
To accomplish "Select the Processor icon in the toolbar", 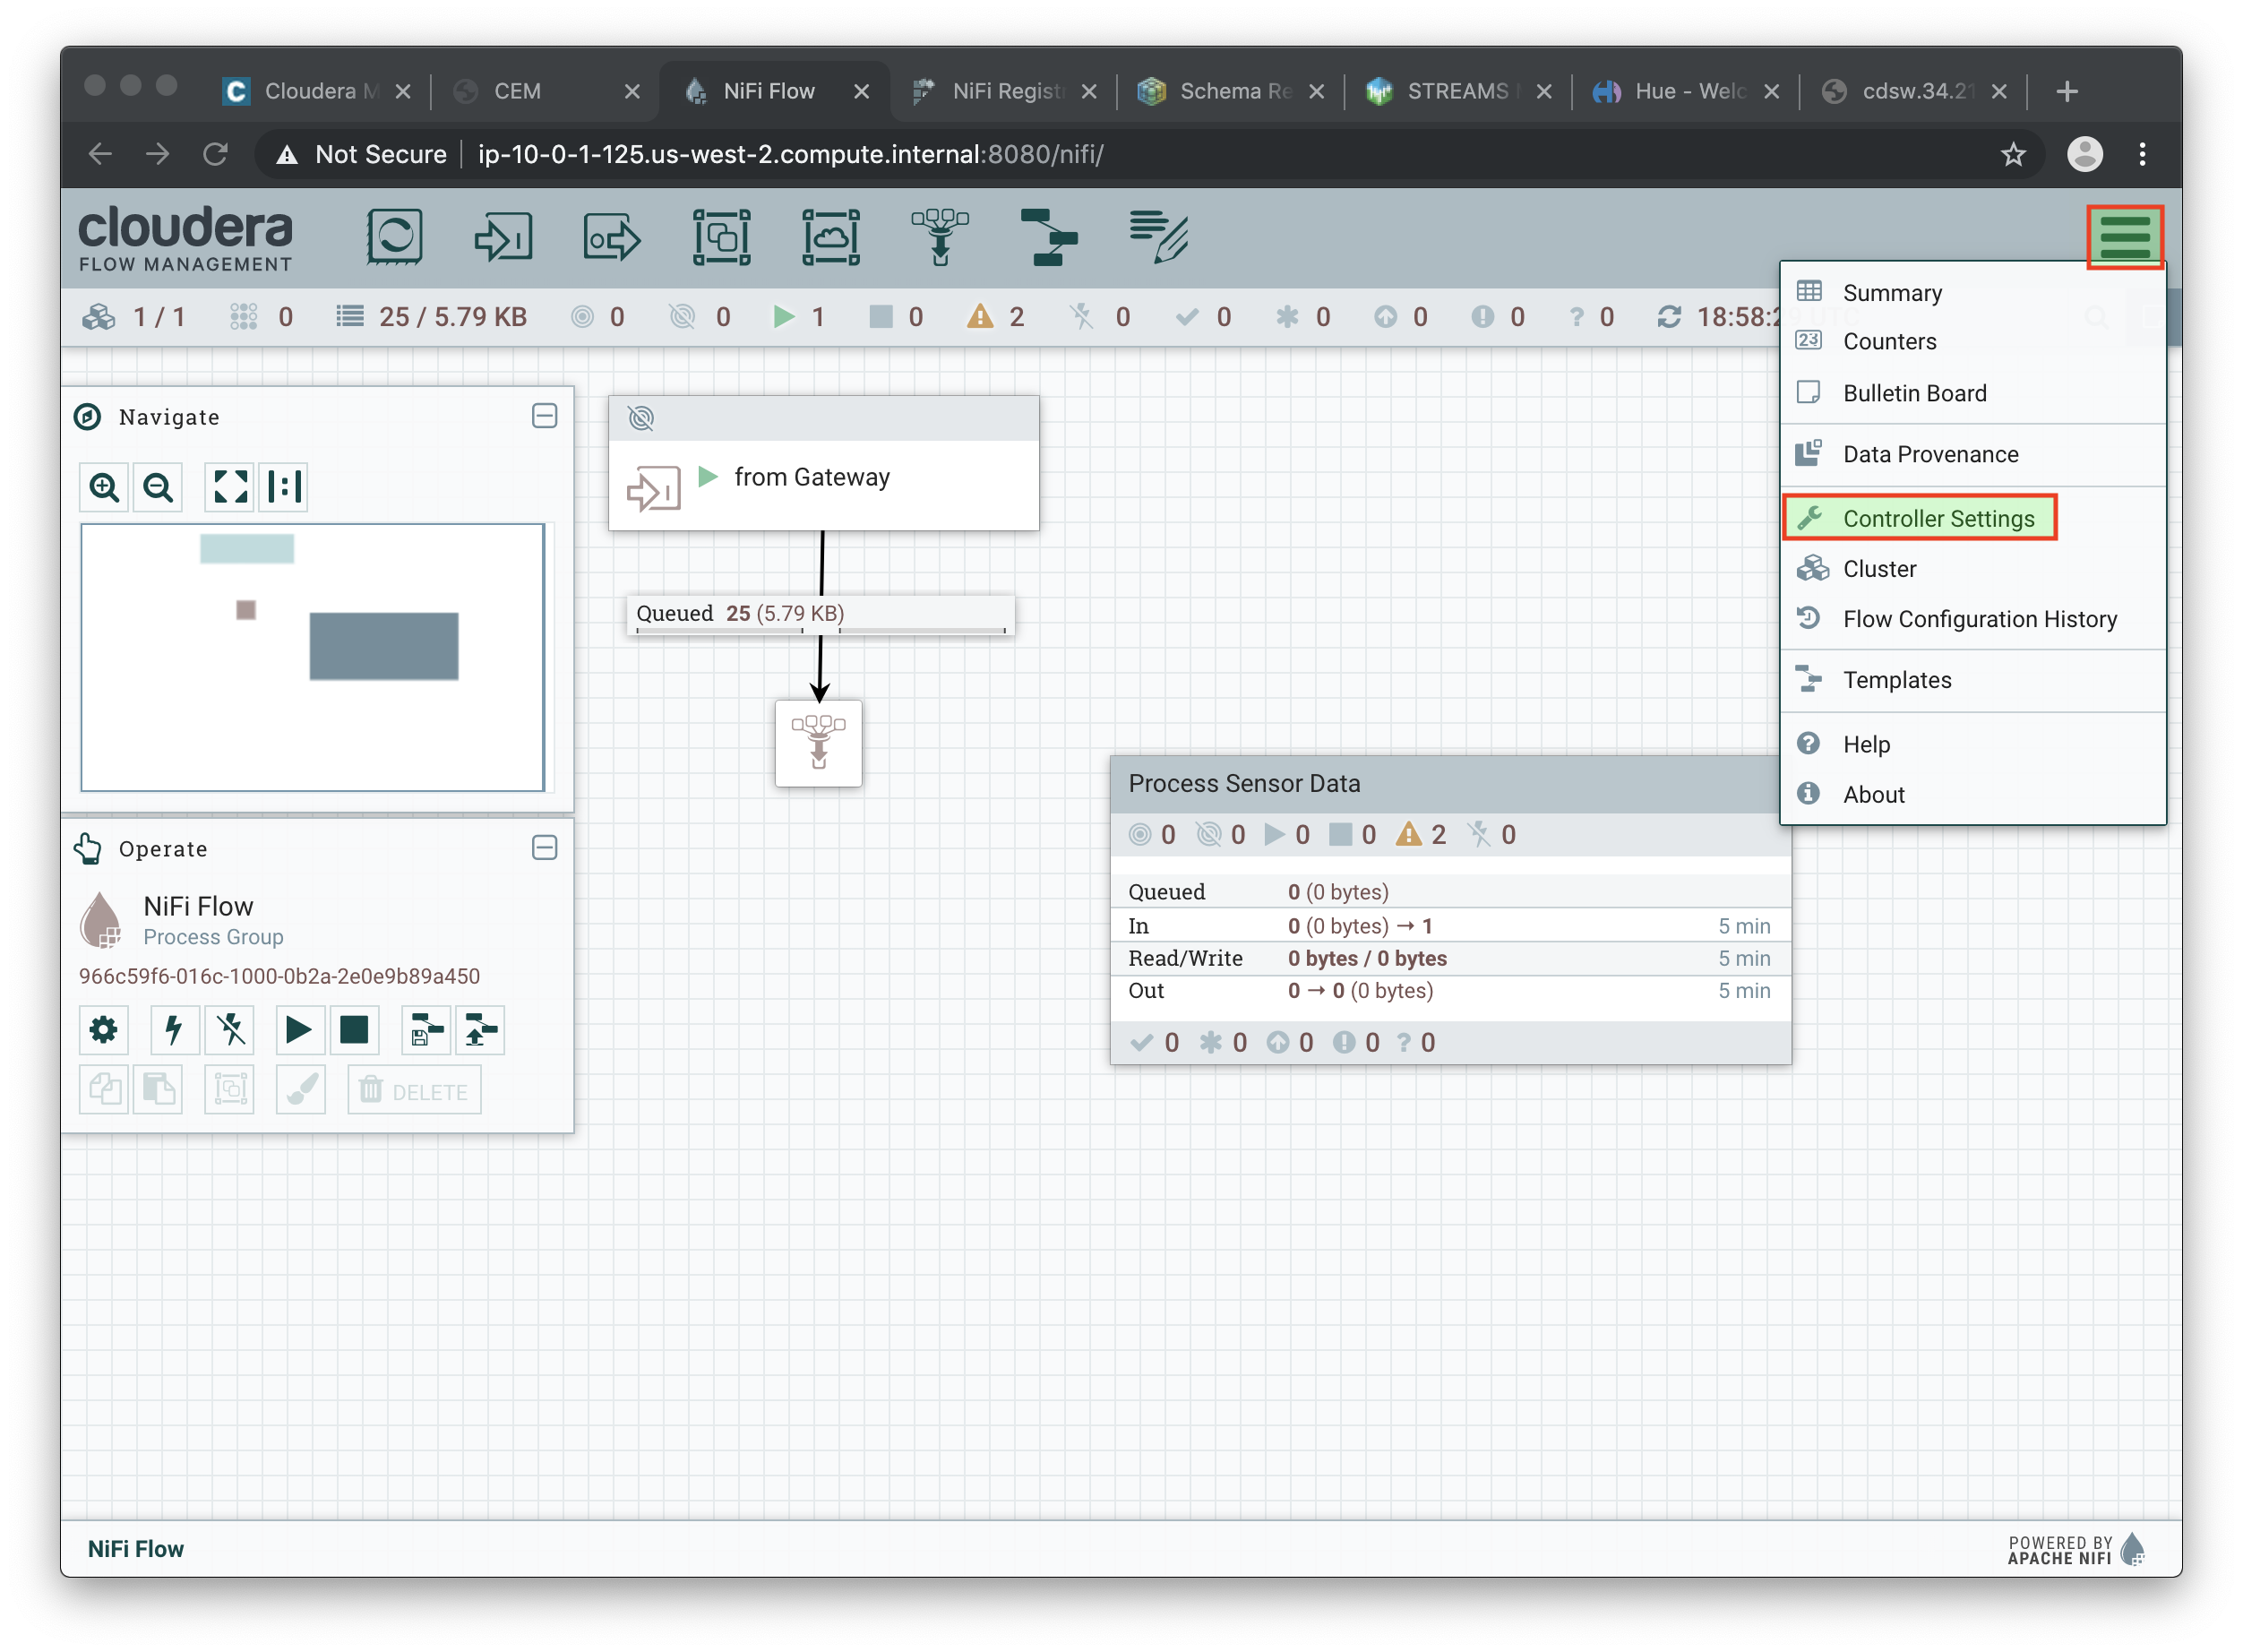I will pos(394,237).
